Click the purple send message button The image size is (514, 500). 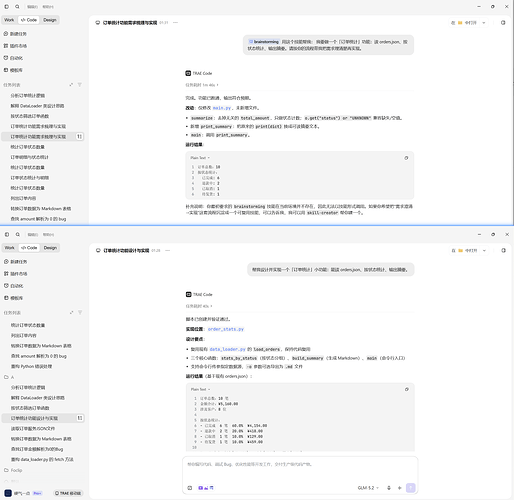coord(411,488)
